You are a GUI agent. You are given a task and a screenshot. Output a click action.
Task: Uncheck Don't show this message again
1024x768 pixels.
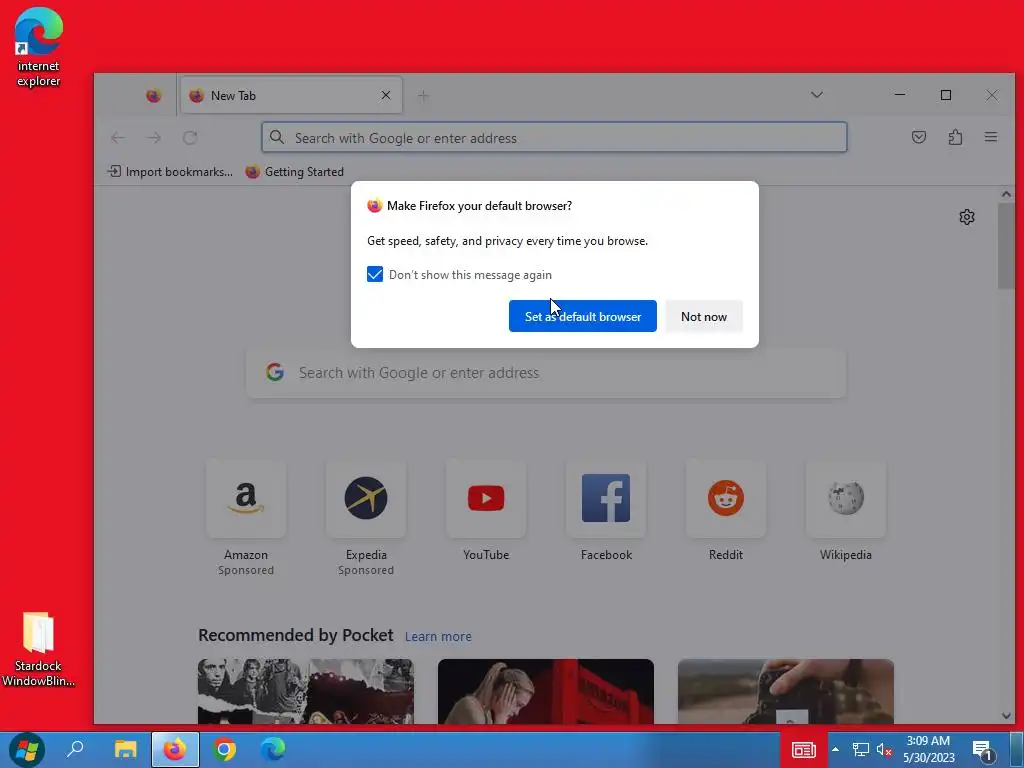[x=375, y=274]
